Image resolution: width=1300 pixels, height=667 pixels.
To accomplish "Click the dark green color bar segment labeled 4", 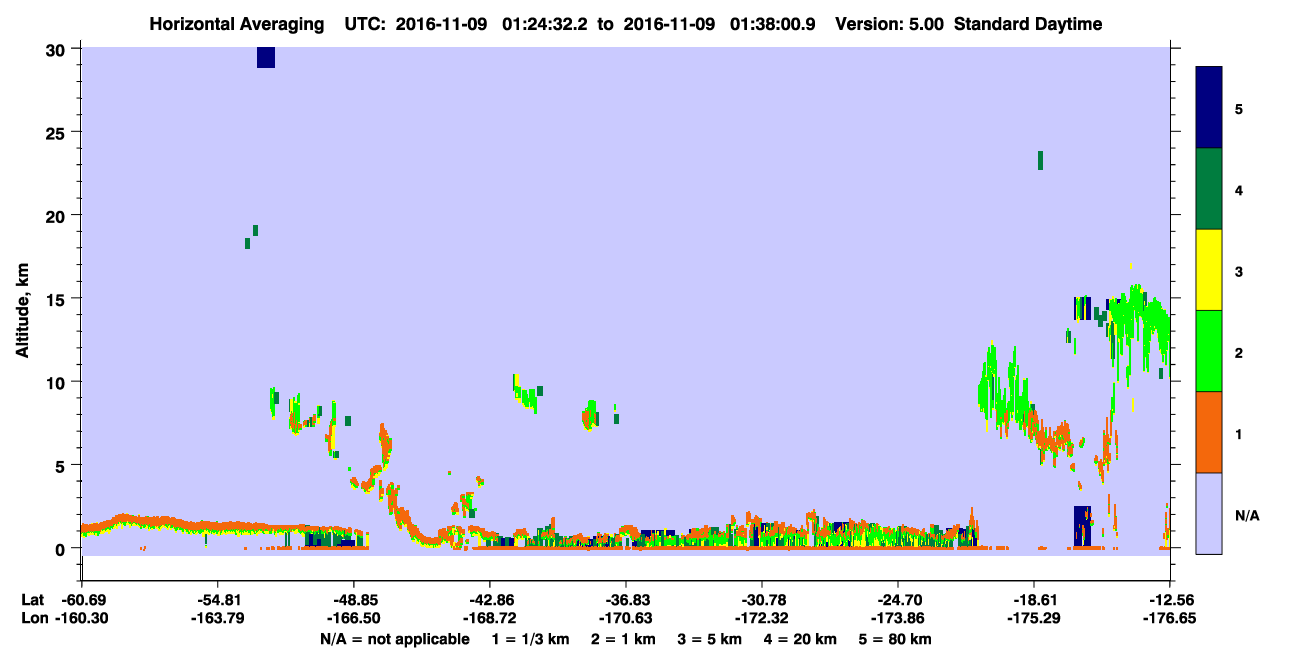I will point(1209,189).
